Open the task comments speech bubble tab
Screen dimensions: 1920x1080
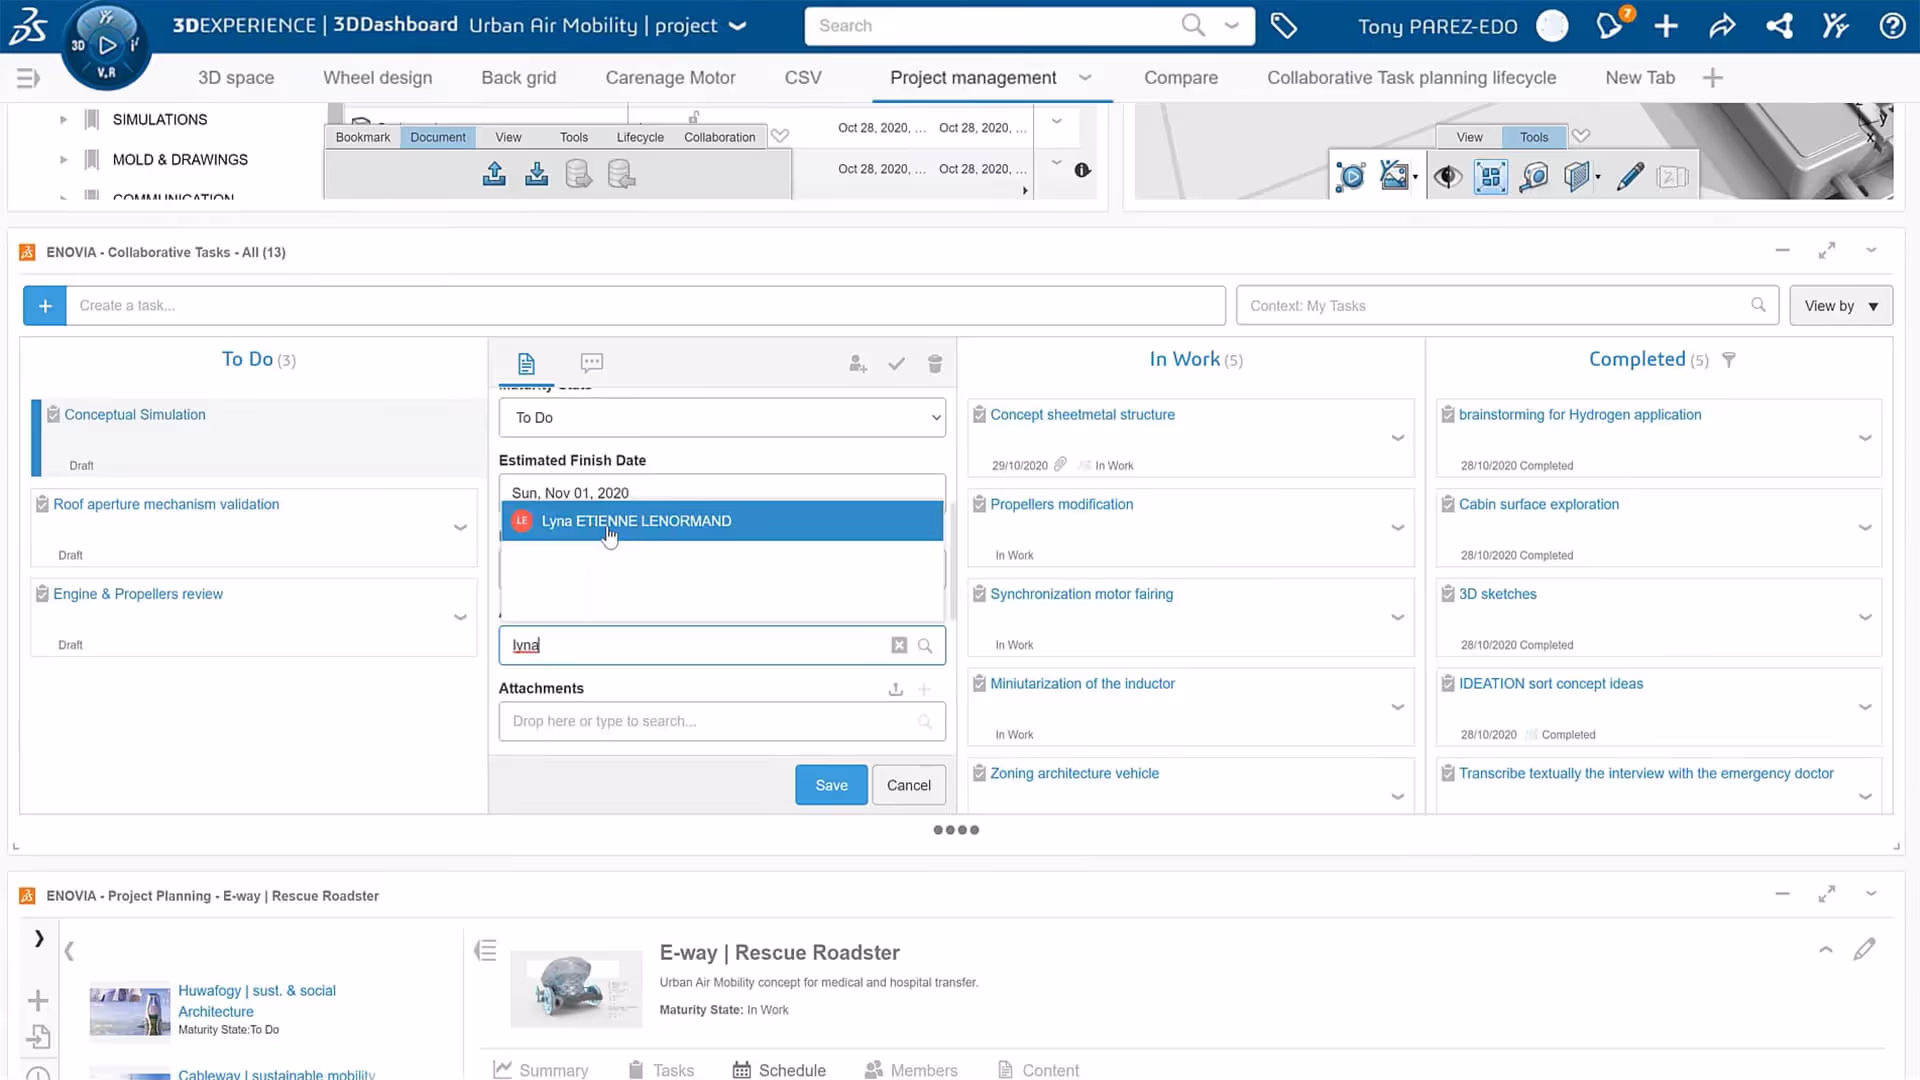(592, 363)
